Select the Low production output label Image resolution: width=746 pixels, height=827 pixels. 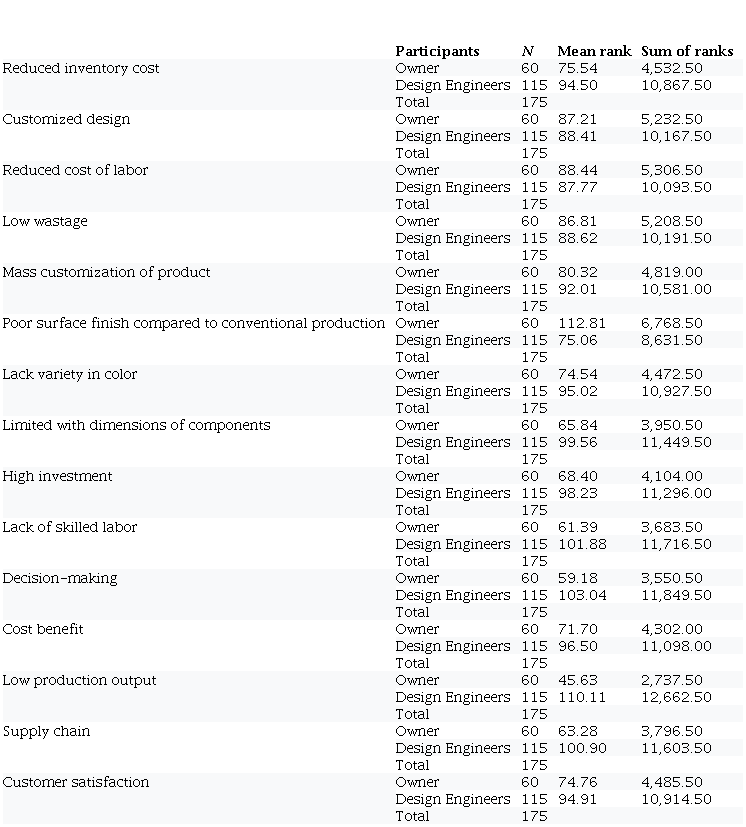point(79,680)
